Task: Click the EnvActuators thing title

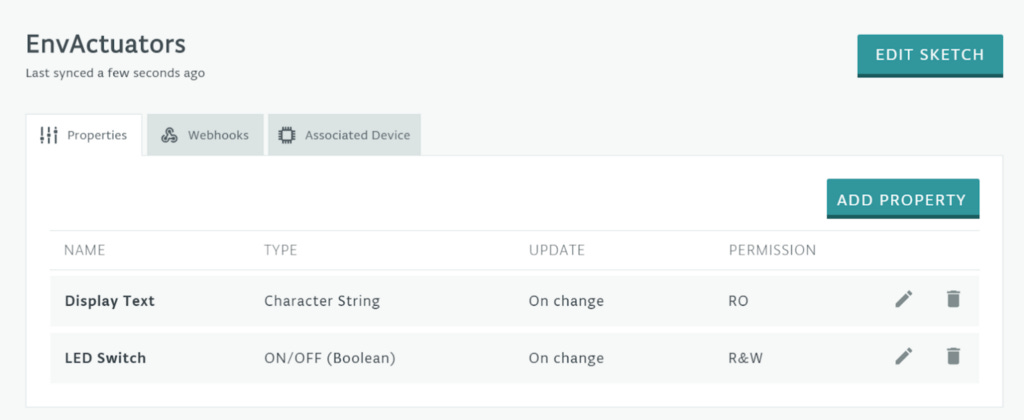Action: 105,45
